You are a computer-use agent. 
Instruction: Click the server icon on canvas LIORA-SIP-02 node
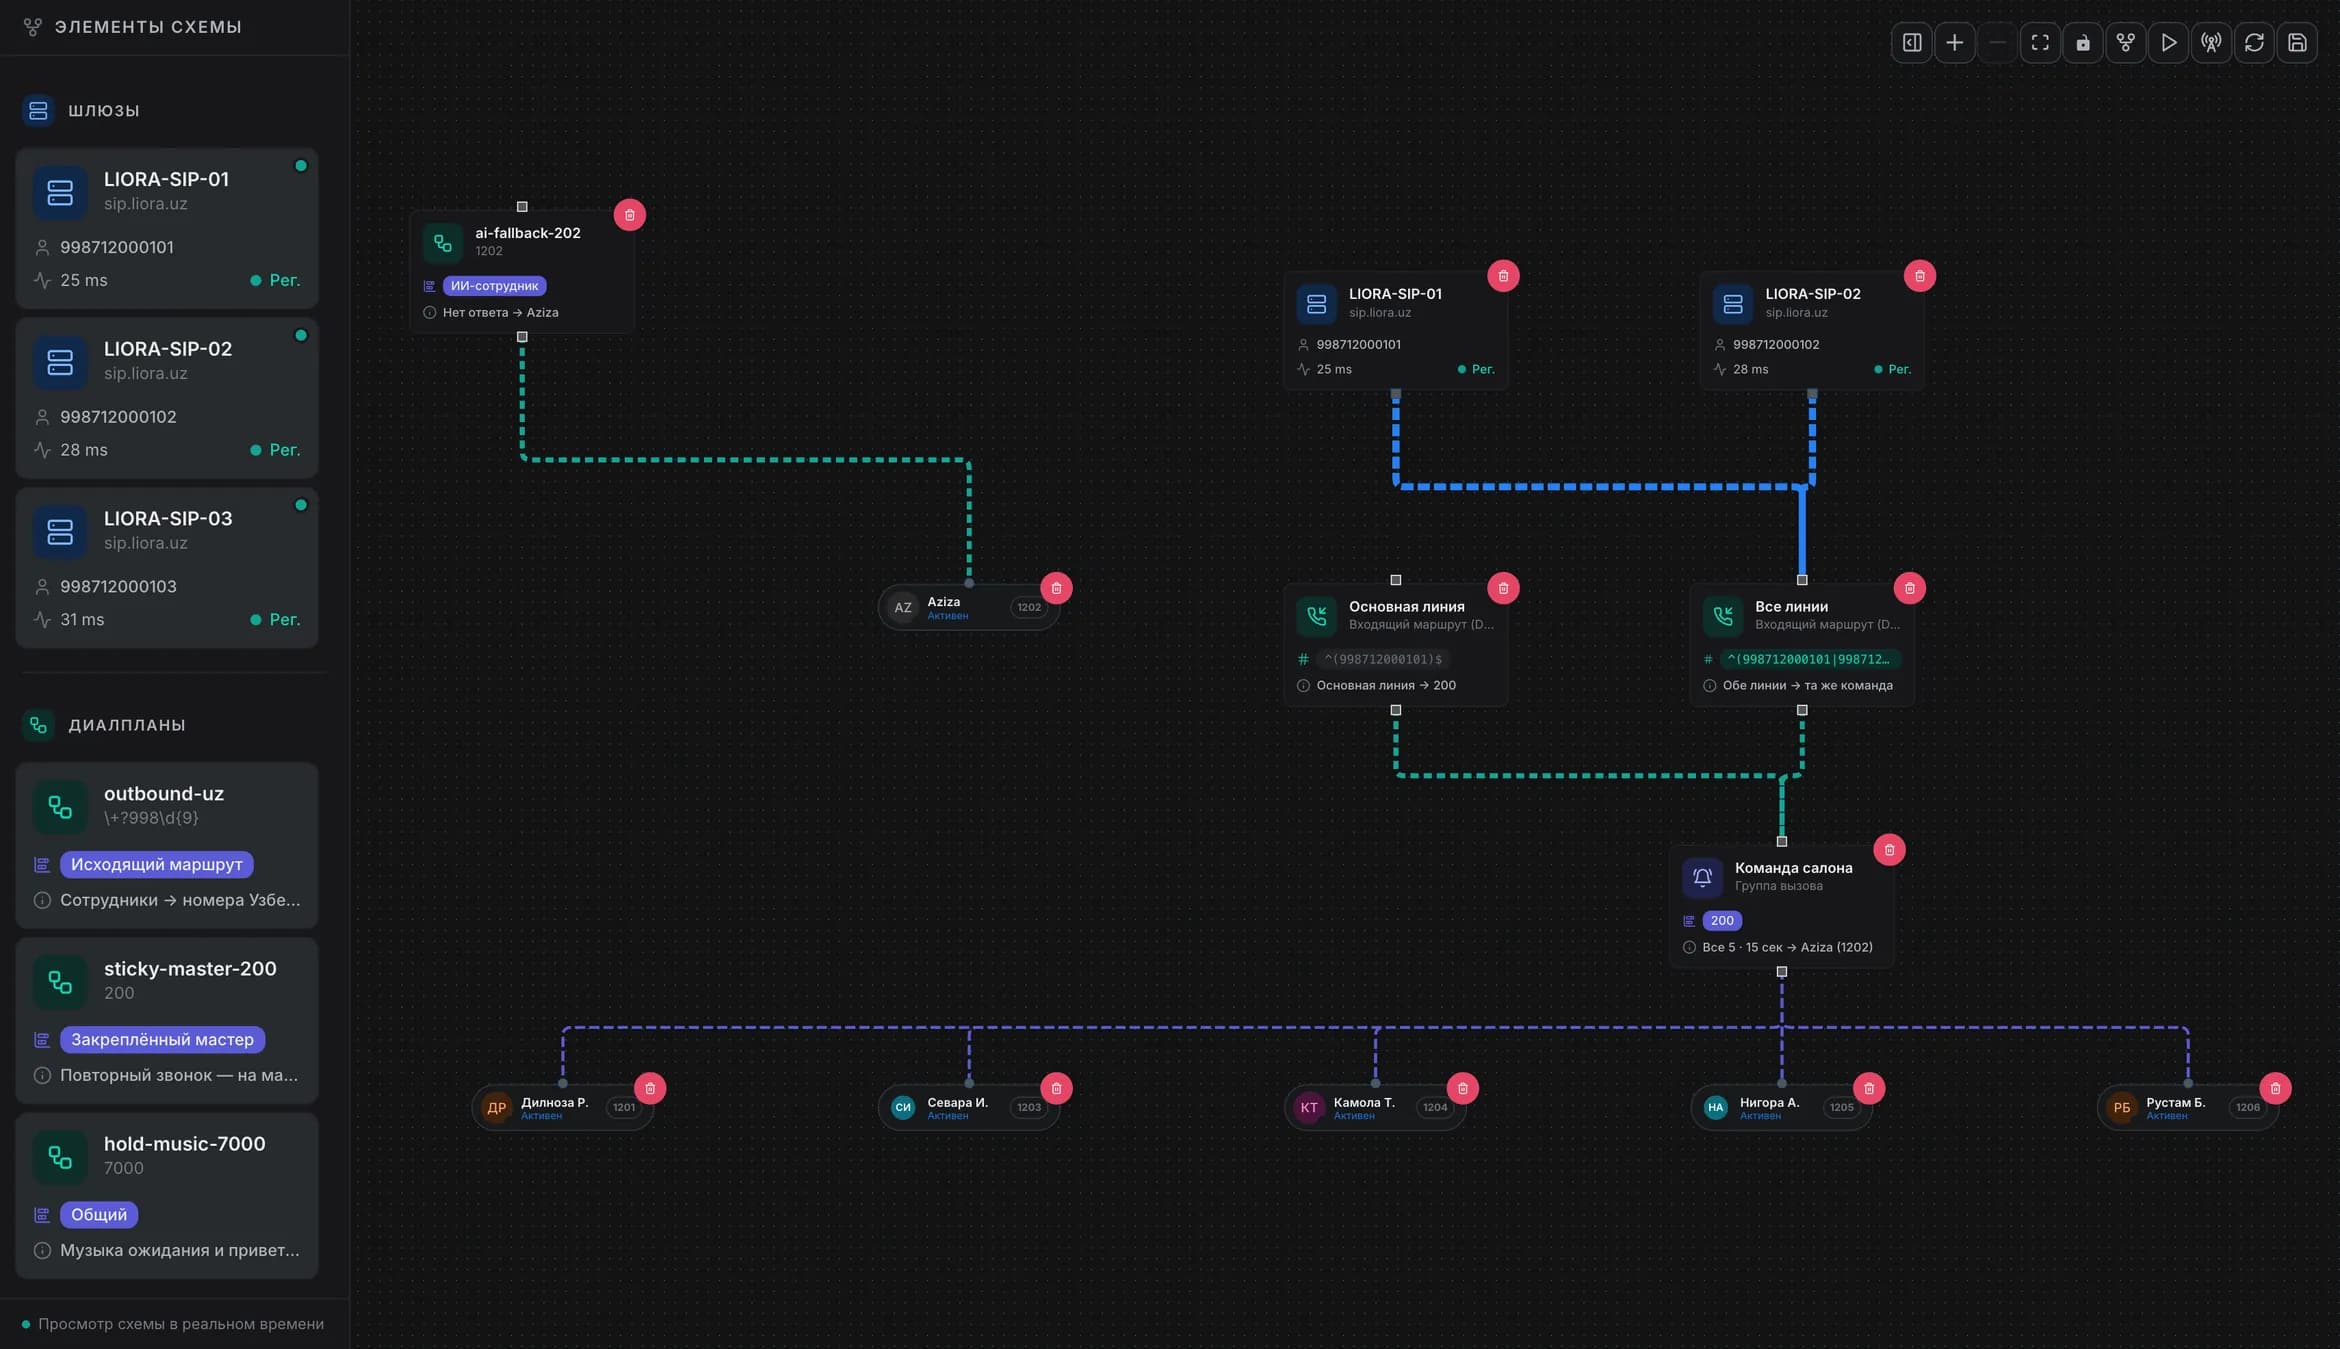pos(1733,303)
